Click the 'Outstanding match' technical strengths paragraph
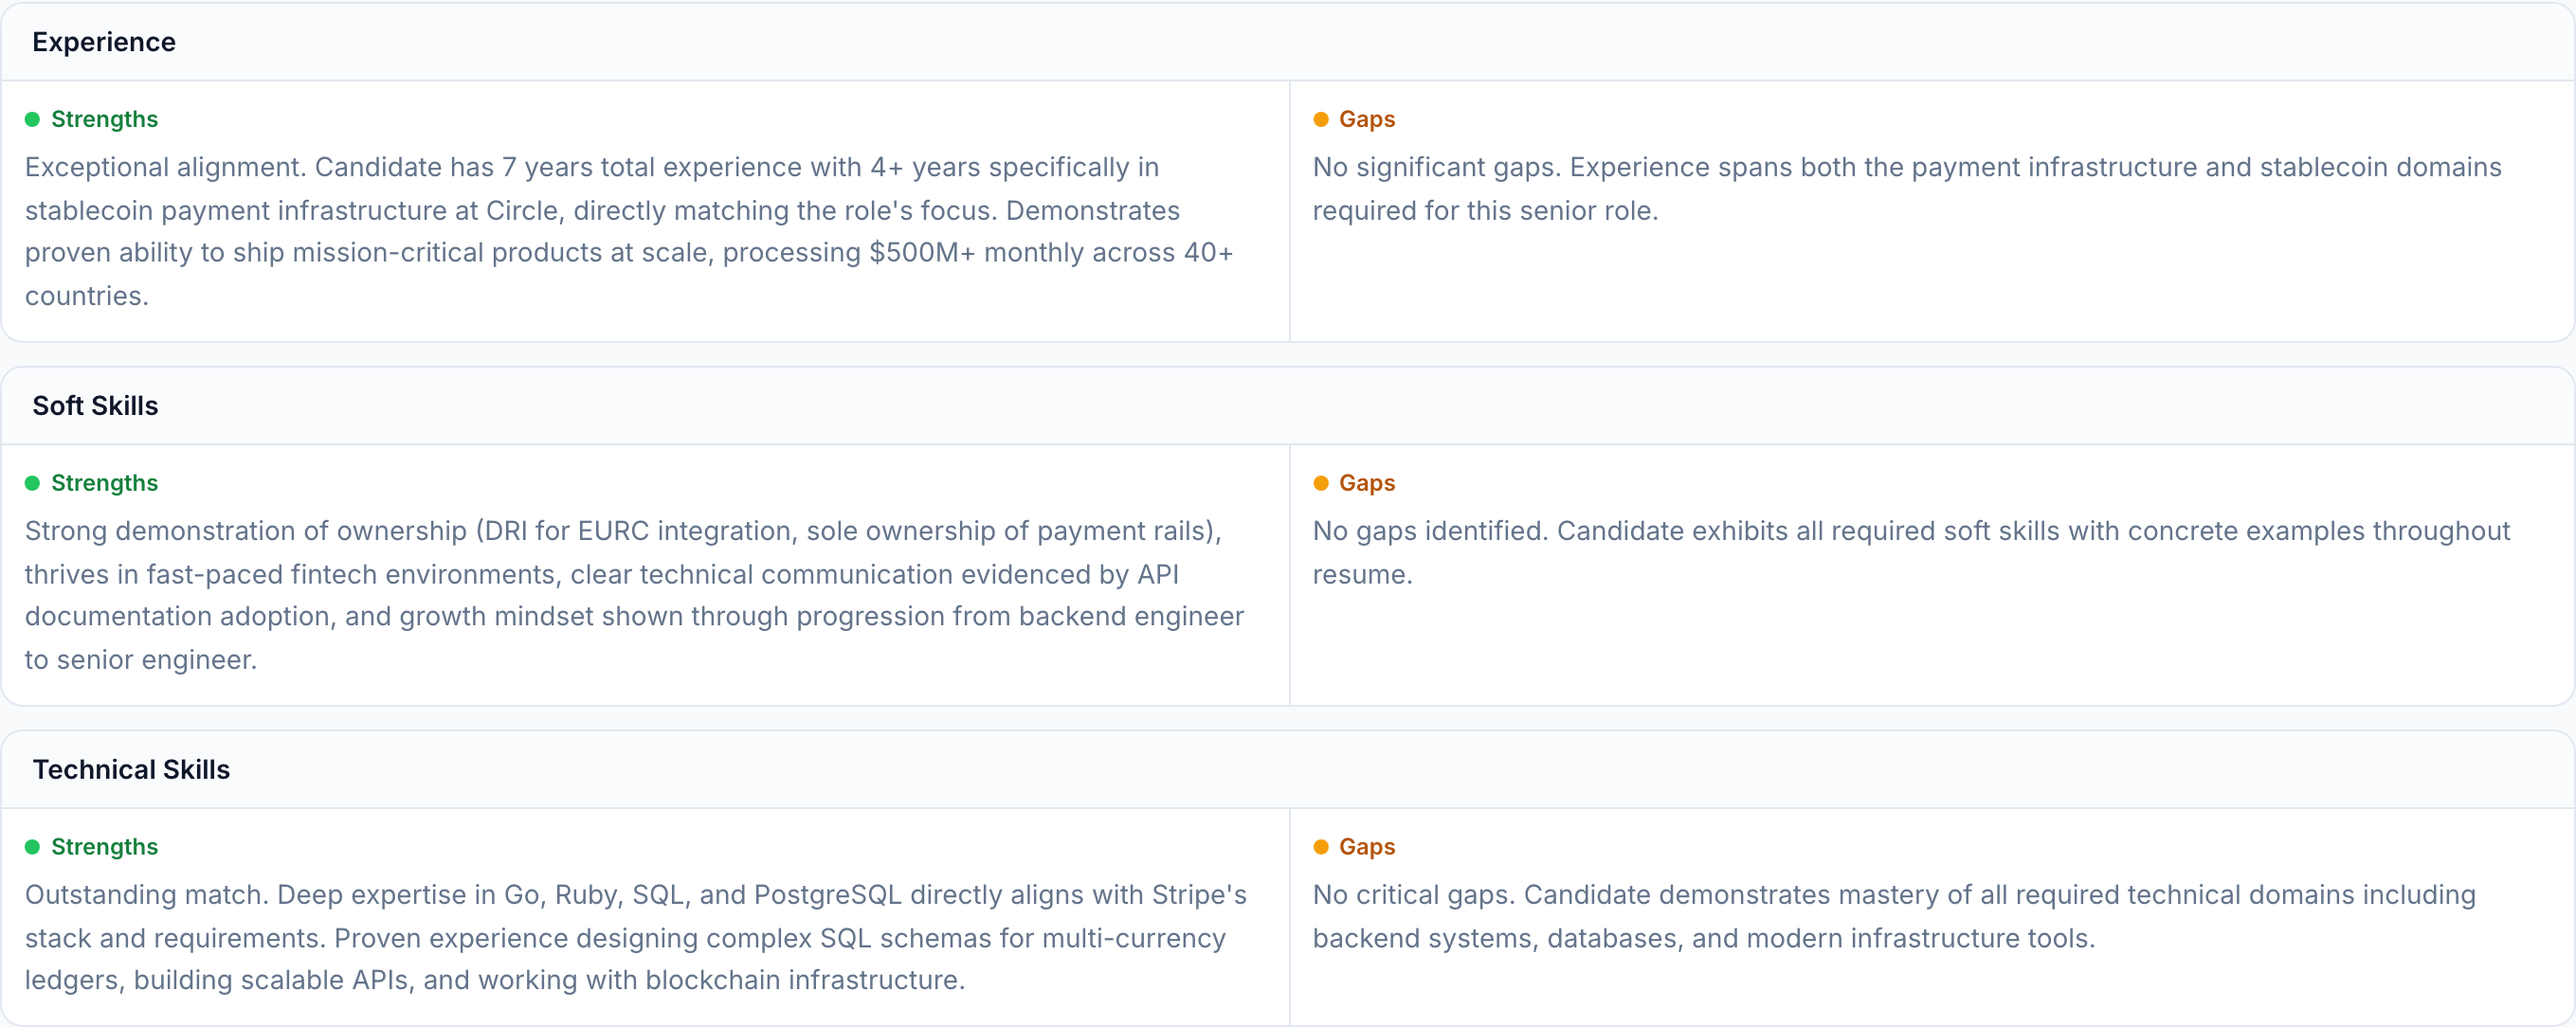The width and height of the screenshot is (2576, 1027). tap(636, 937)
